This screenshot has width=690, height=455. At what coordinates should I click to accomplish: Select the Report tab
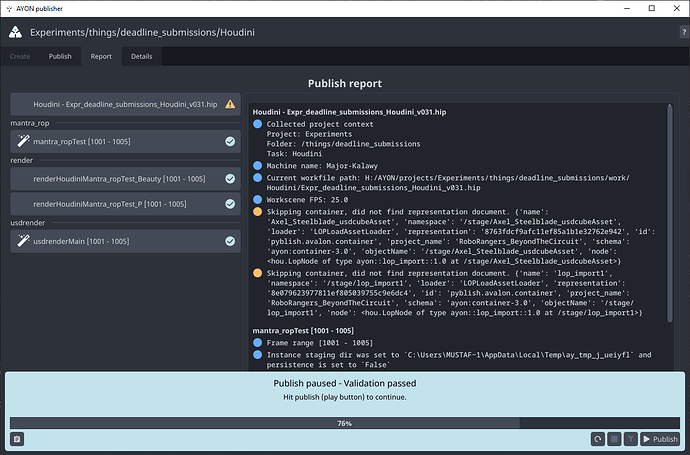[x=101, y=56]
